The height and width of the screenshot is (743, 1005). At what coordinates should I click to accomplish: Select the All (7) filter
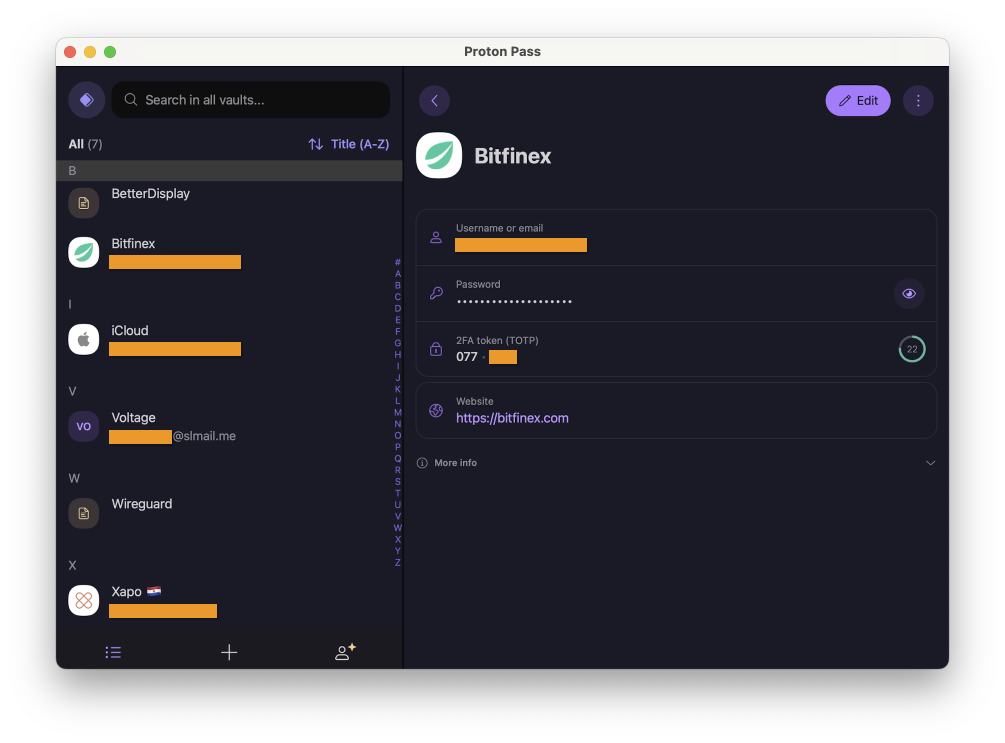85,144
